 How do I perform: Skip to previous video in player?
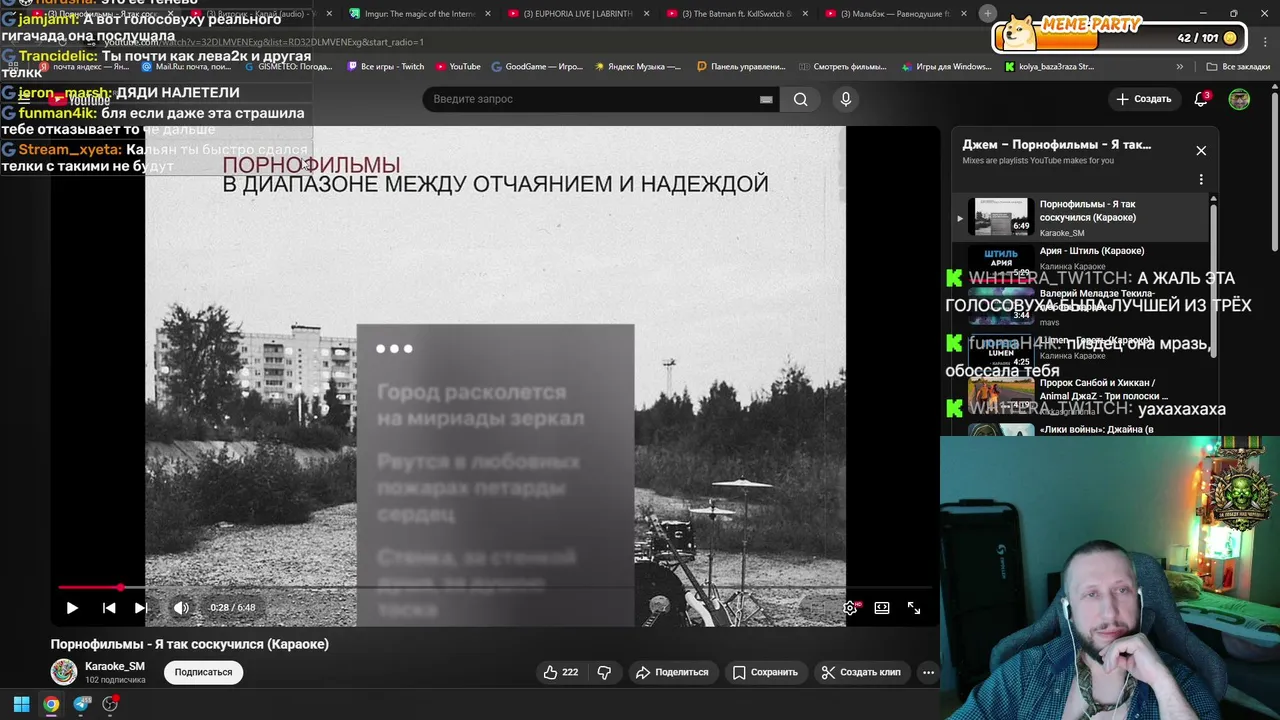(109, 607)
